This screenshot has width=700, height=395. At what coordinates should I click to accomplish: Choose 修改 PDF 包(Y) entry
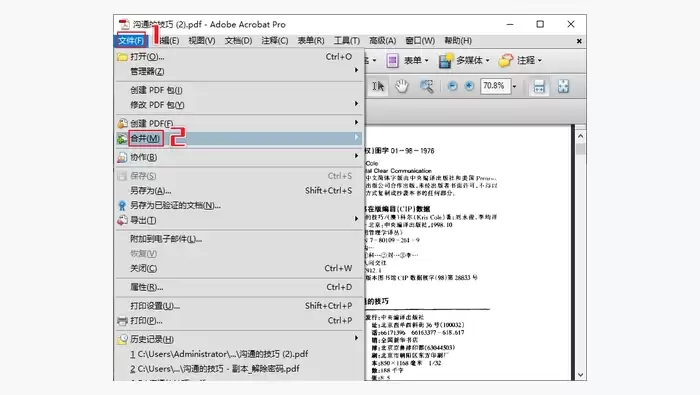[240, 105]
